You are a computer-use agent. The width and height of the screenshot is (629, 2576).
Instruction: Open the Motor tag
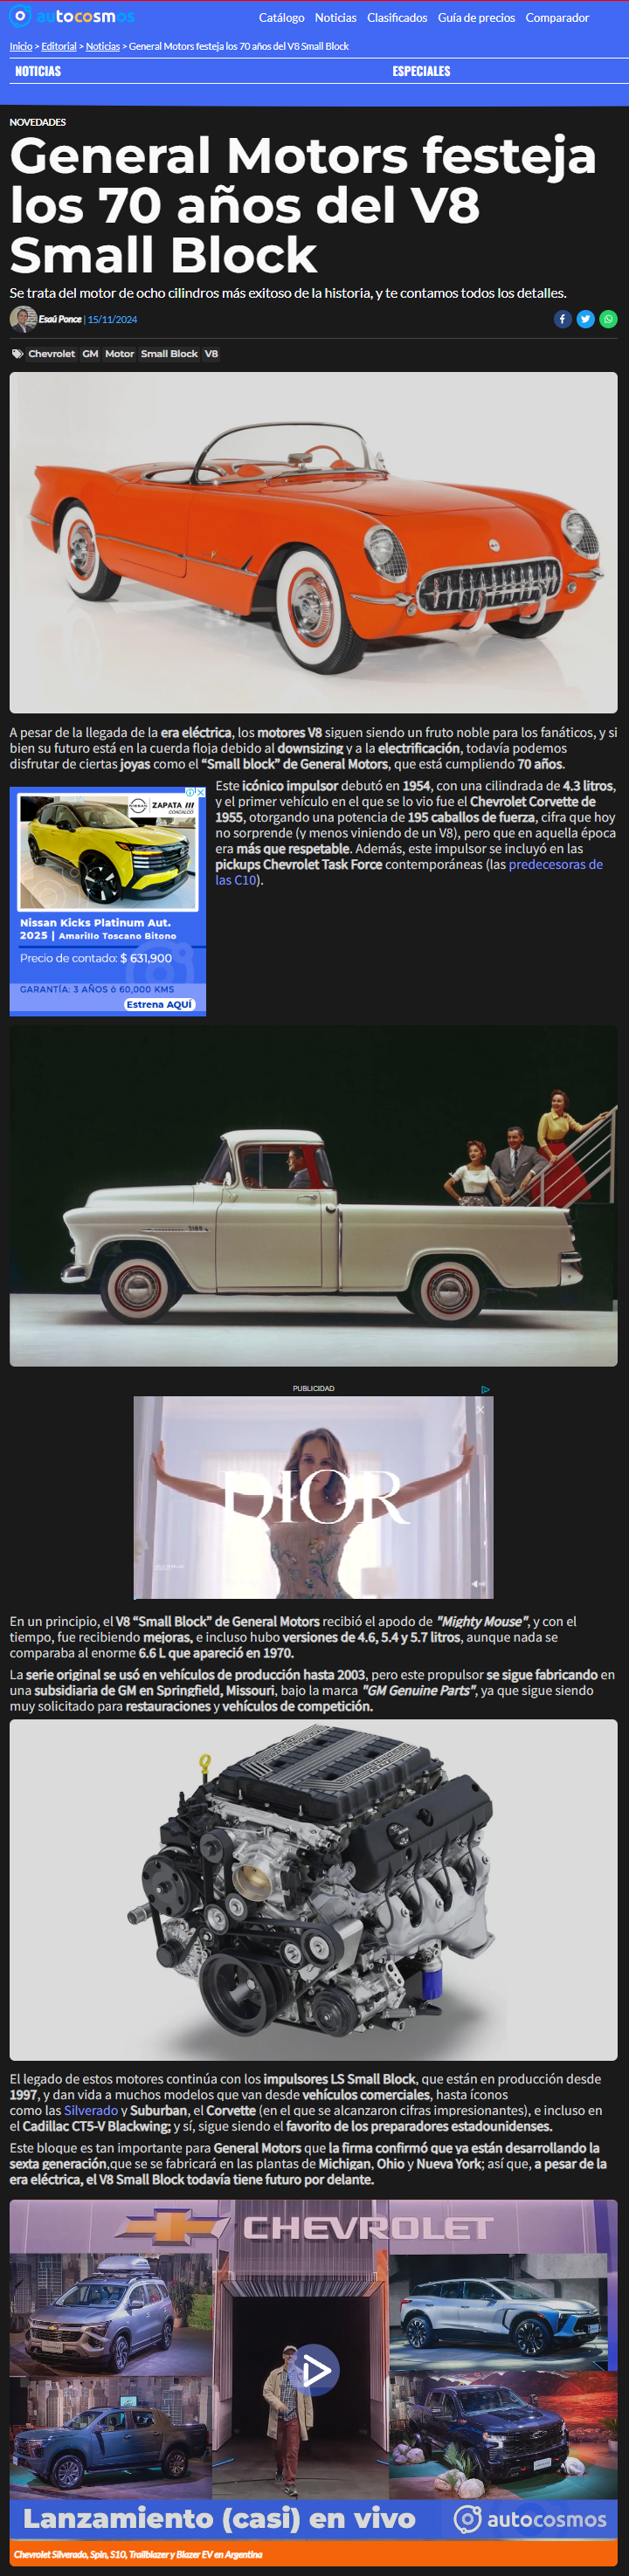[x=119, y=354]
